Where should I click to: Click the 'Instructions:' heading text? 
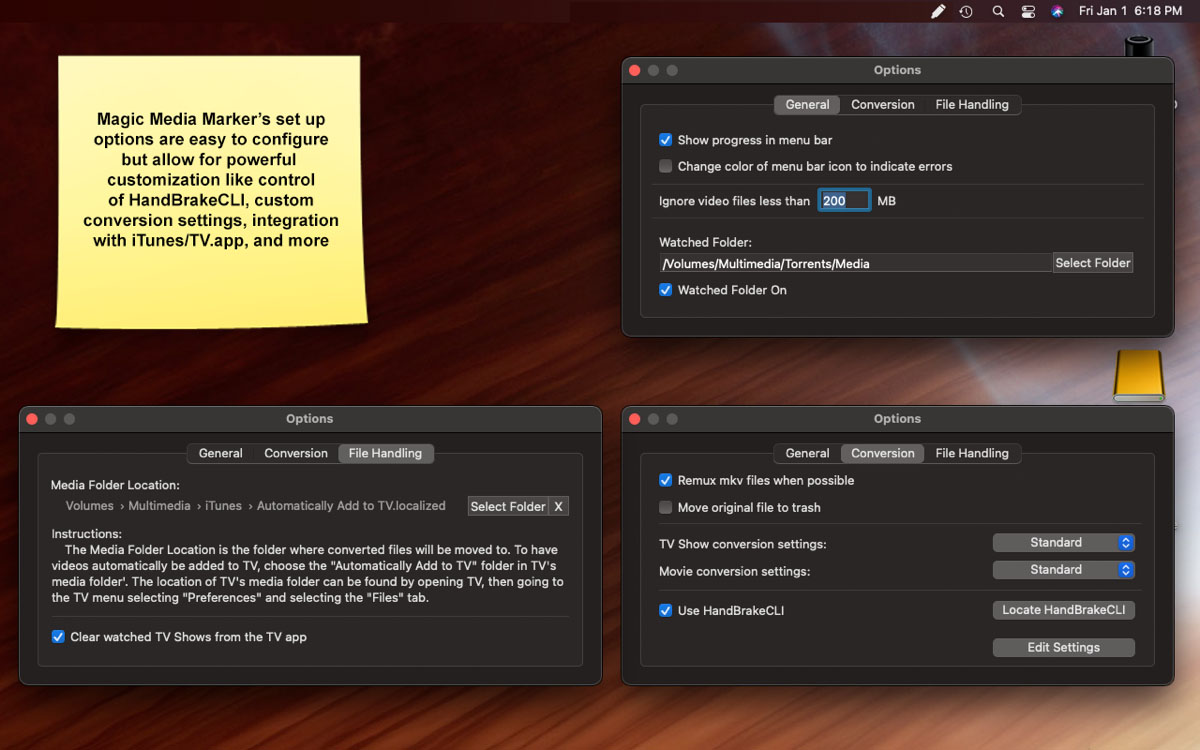87,533
